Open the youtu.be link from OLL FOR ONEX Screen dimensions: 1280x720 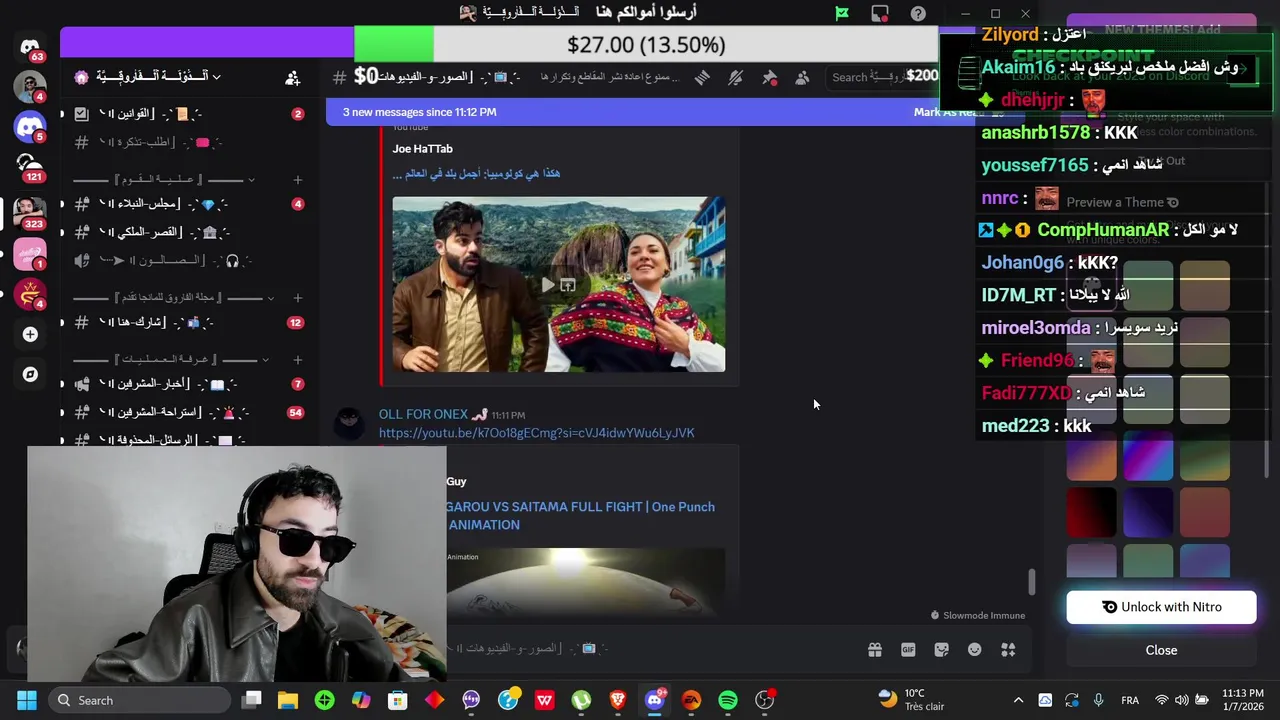[x=536, y=433]
